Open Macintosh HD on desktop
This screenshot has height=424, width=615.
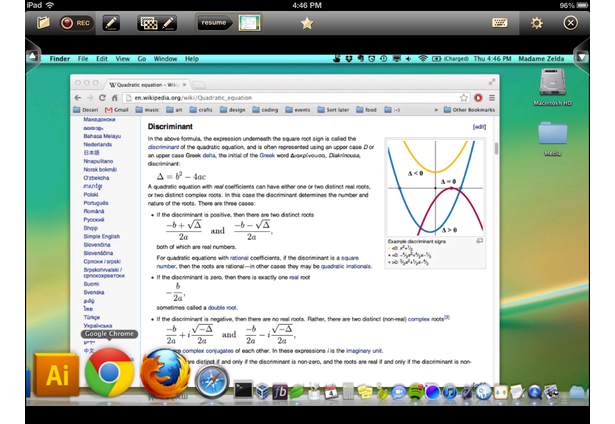click(552, 87)
